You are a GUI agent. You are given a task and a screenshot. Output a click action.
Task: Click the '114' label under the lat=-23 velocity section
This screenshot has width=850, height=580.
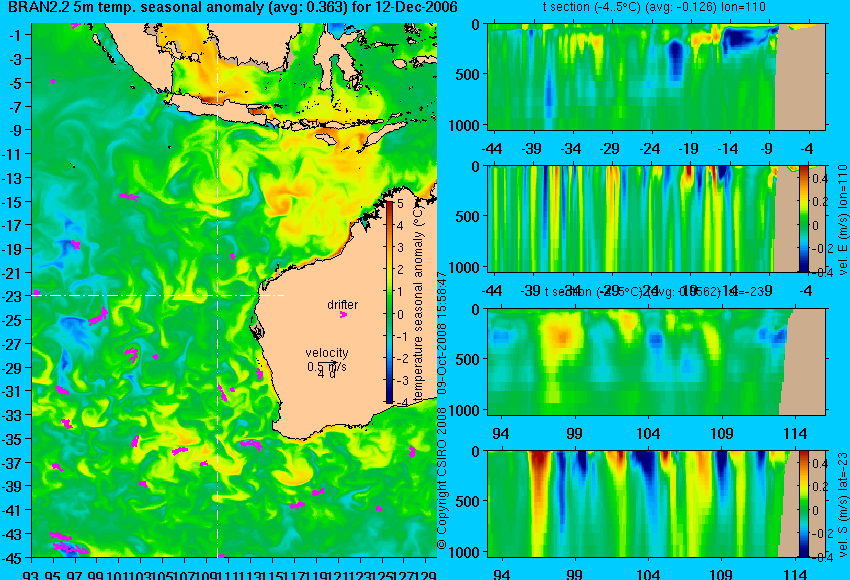pyautogui.click(x=795, y=574)
